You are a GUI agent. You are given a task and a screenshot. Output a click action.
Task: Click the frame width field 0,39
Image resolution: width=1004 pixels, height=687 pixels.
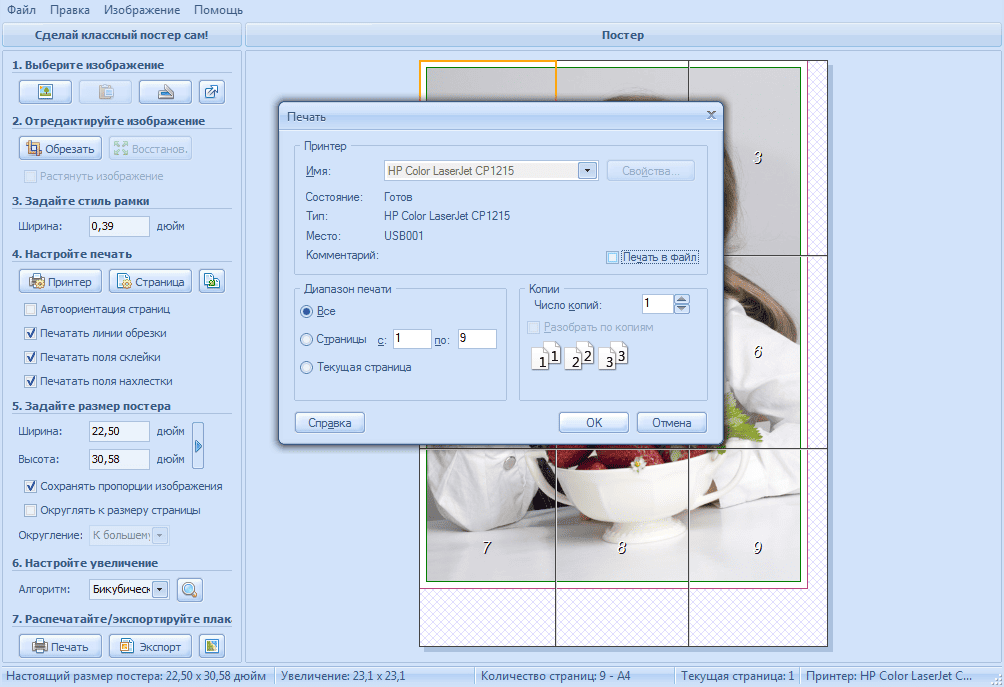coord(119,226)
